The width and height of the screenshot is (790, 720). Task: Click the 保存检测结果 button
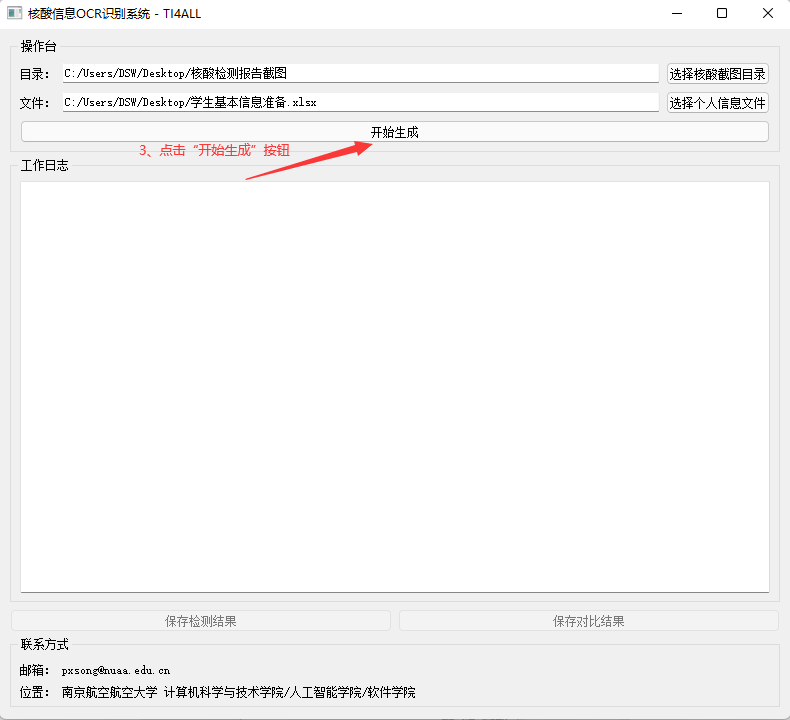(200, 621)
